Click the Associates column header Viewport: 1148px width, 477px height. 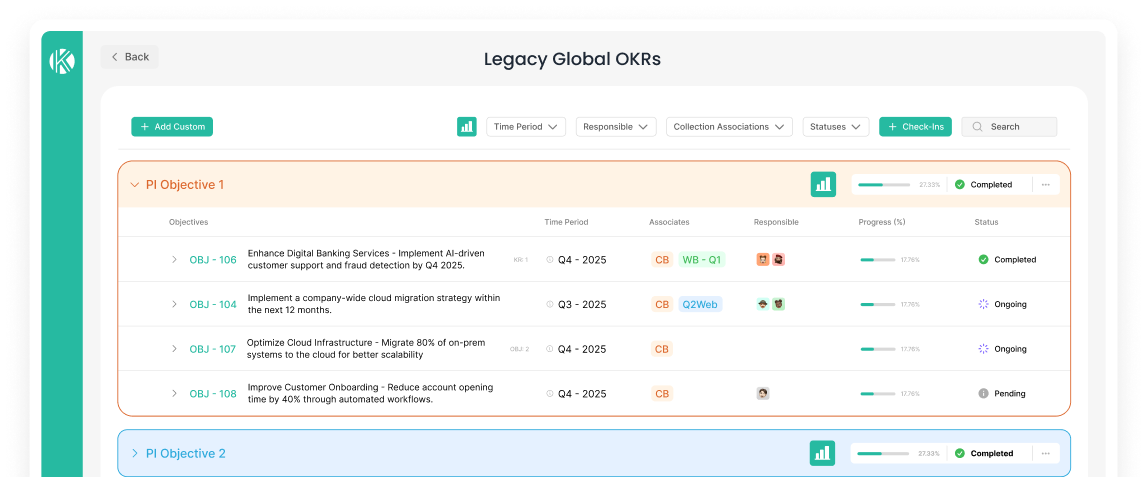click(x=669, y=222)
